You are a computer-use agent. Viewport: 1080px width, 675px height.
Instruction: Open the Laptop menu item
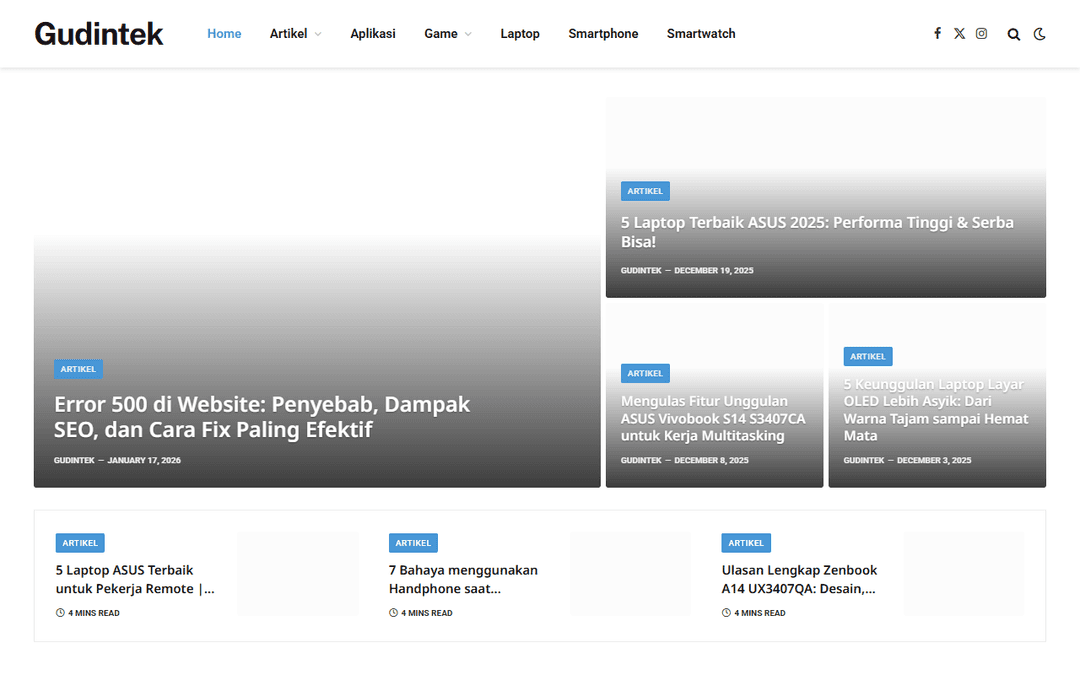pyautogui.click(x=520, y=34)
